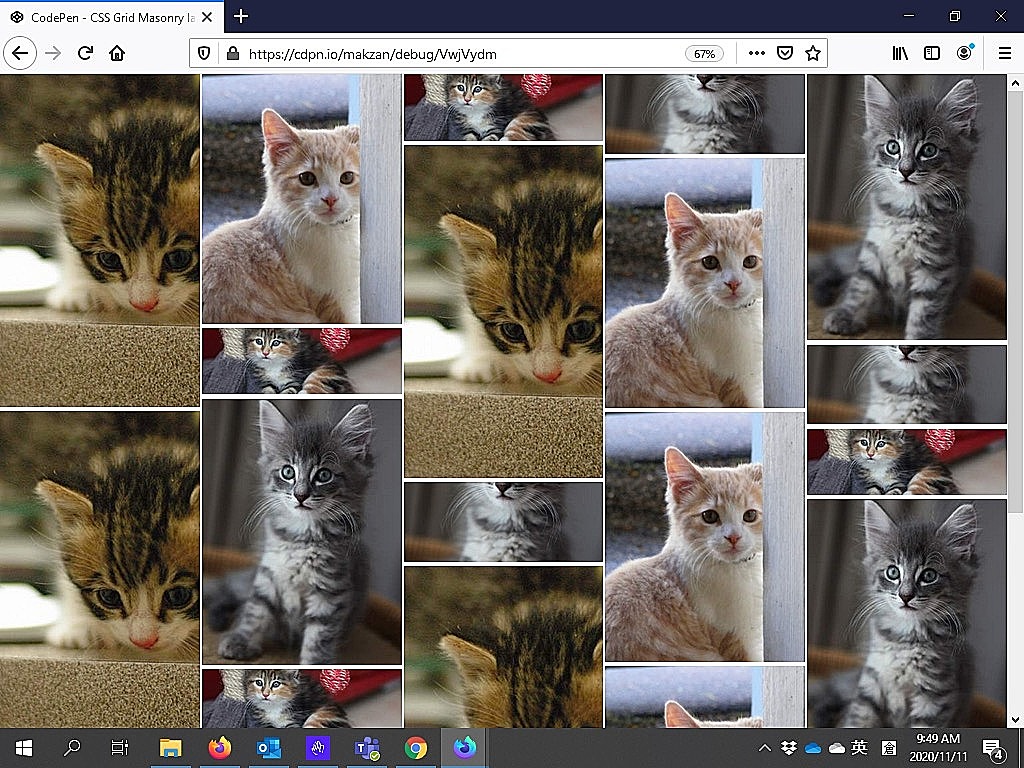1024x768 pixels.
Task: Click the page vertical scrollbar
Action: (1015, 400)
